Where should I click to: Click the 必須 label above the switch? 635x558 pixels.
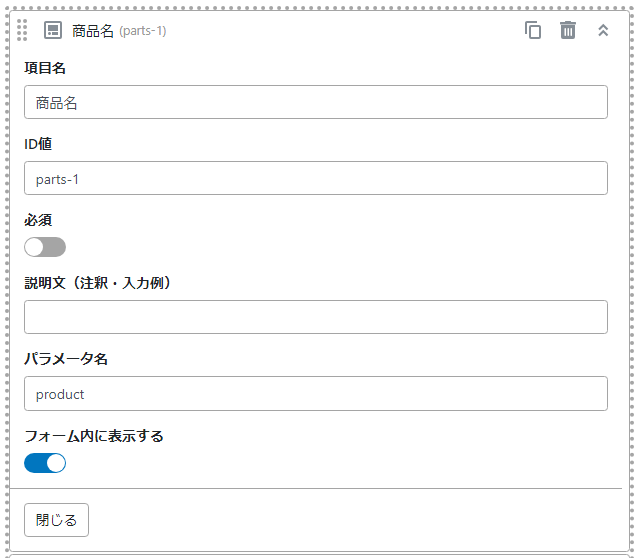[x=38, y=220]
